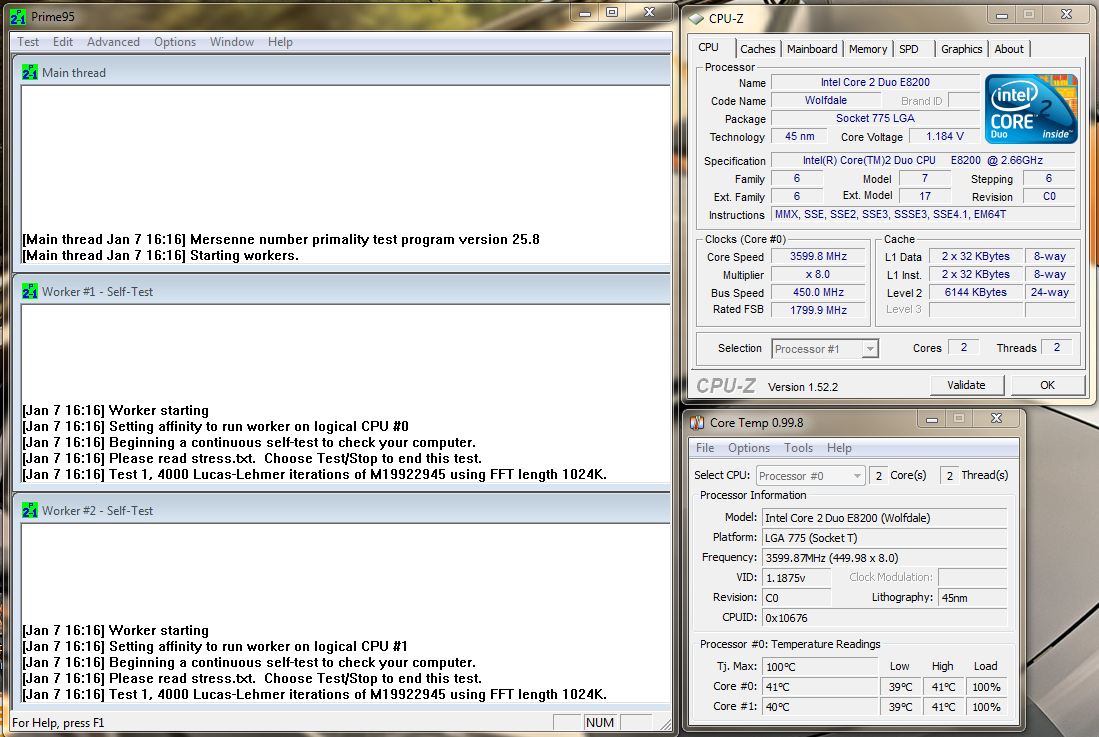Click the CPU-Z title bar icon

[695, 18]
